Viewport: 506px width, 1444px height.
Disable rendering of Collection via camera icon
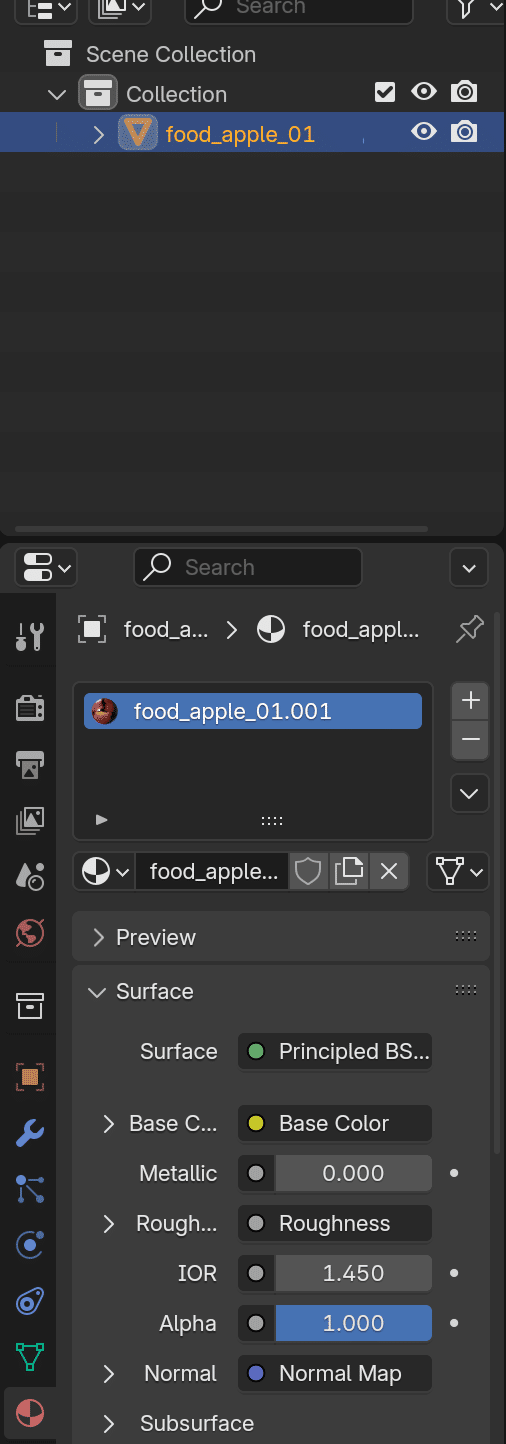(x=464, y=93)
